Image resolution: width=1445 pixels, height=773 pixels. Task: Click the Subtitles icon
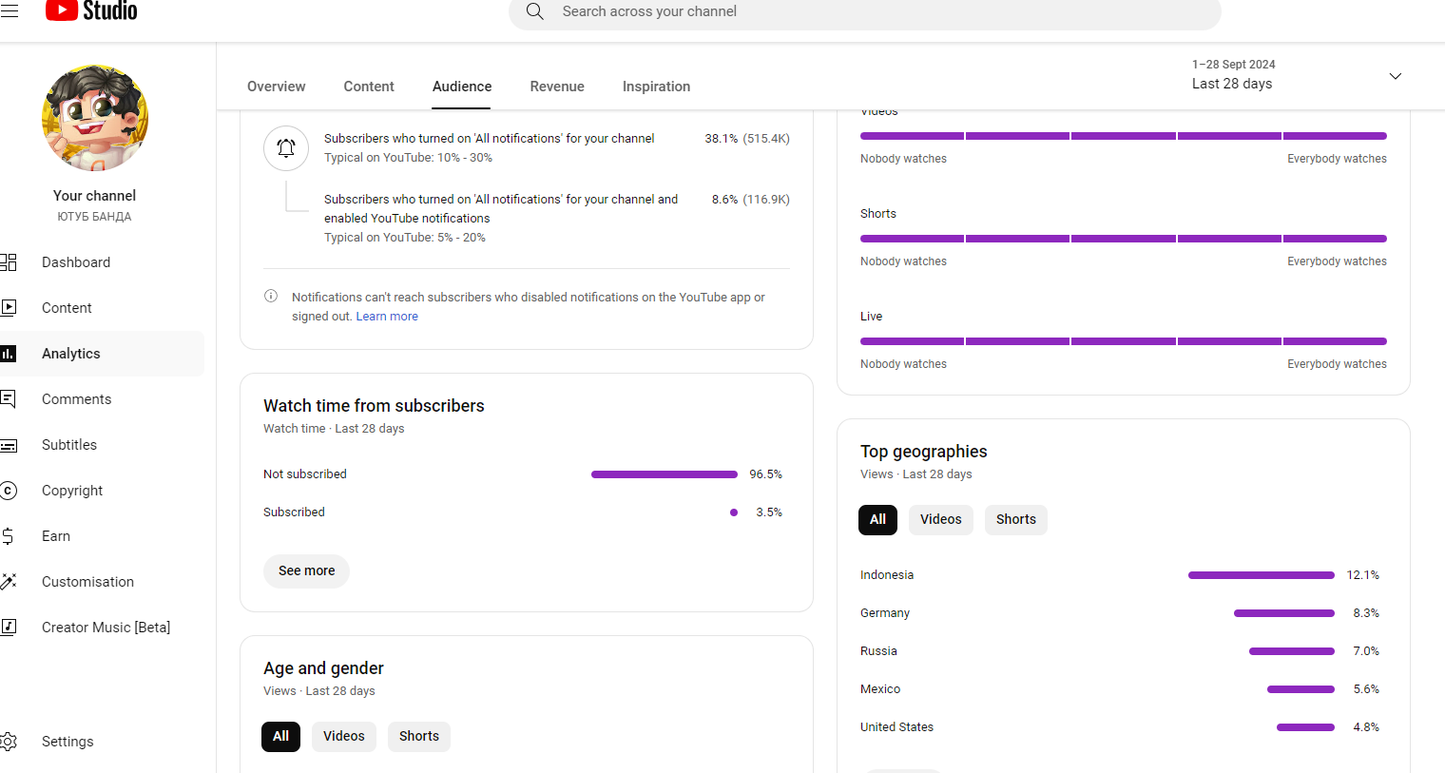click(x=8, y=445)
